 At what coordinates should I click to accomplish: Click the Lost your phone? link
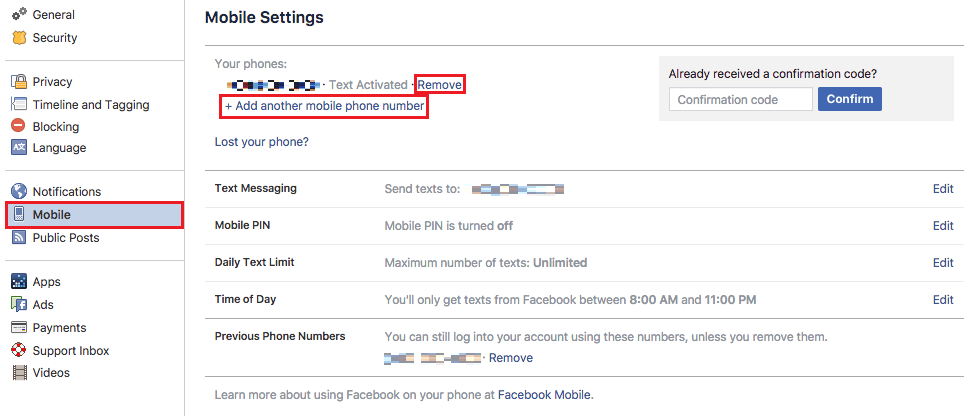coord(261,142)
